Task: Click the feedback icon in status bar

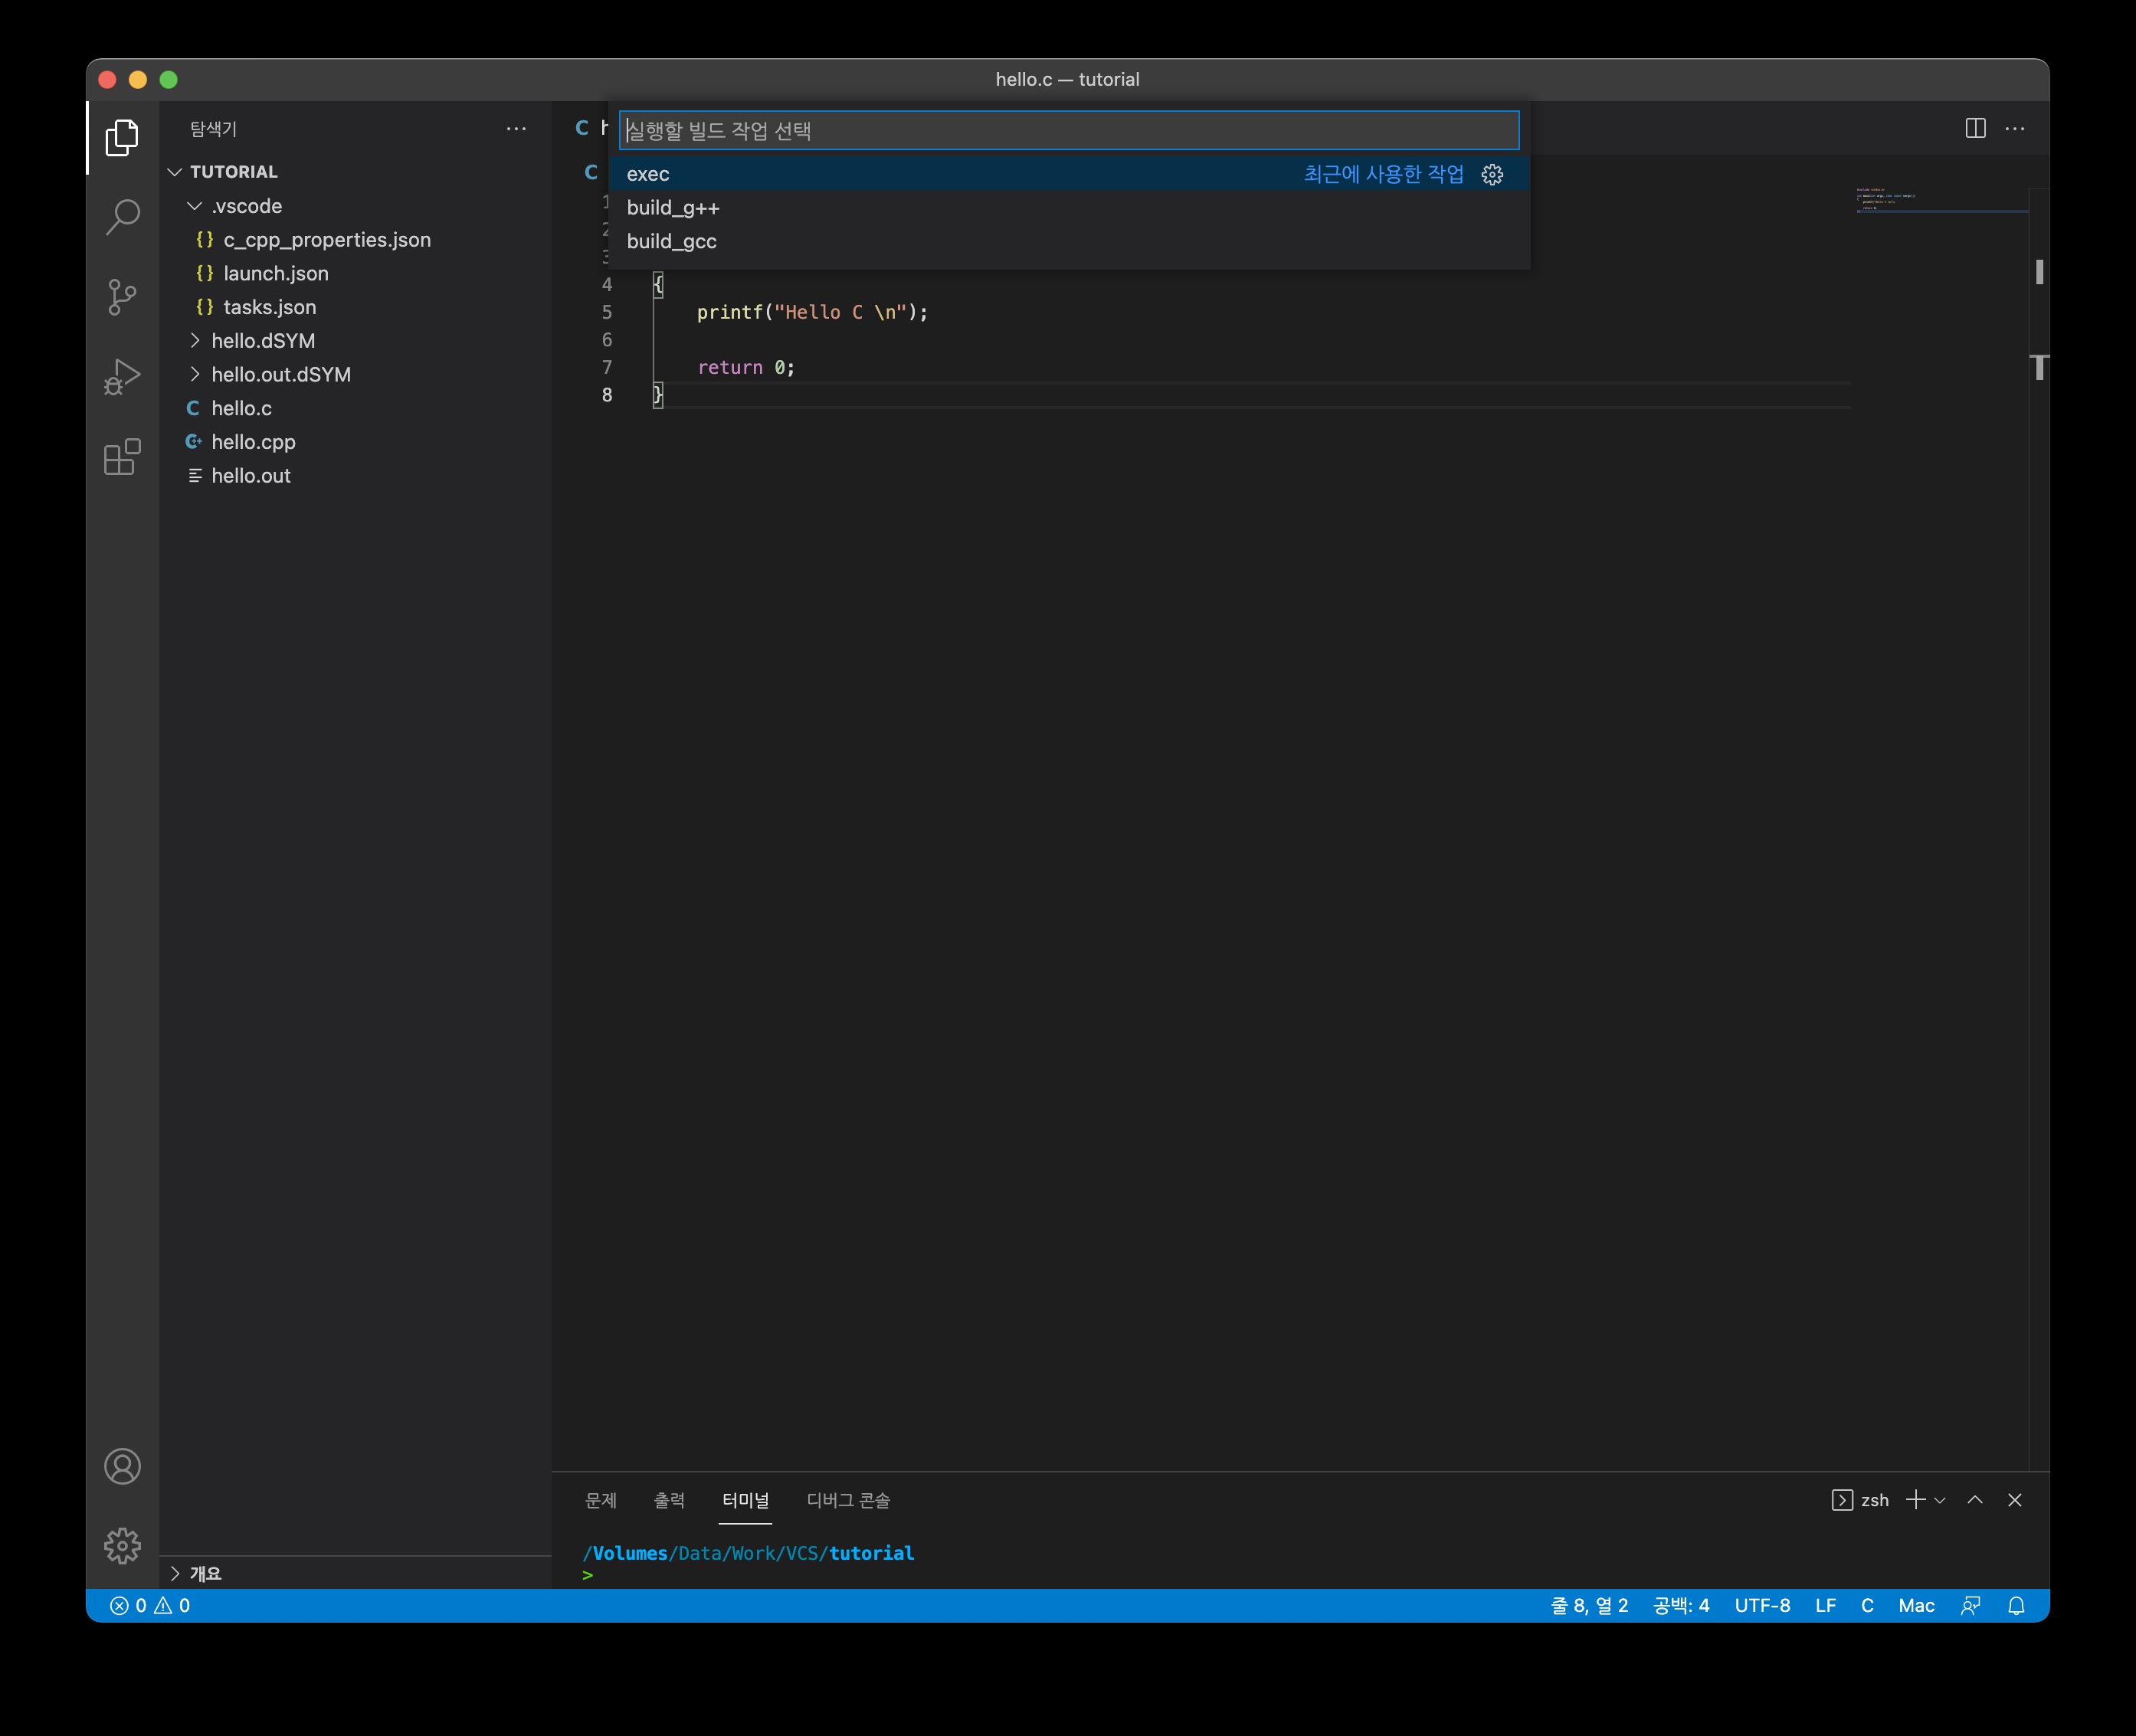Action: coord(1970,1605)
